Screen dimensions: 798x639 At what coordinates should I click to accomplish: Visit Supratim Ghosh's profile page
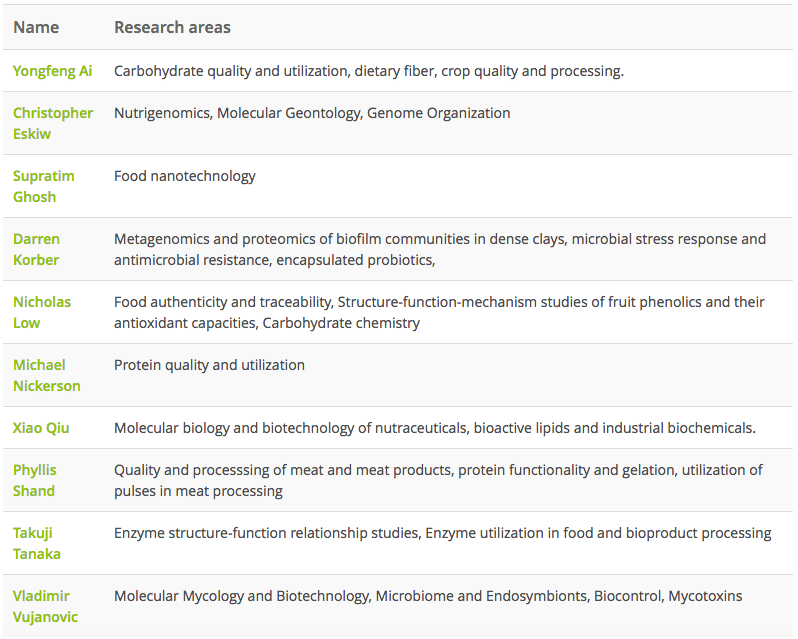click(43, 186)
